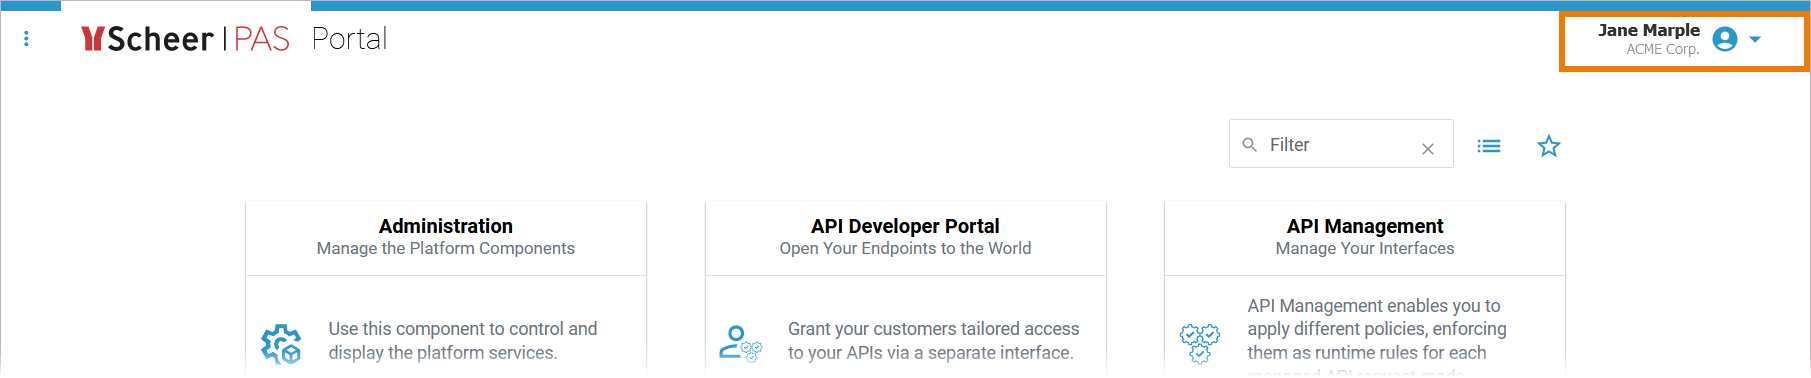Click the API Management gears icon

pyautogui.click(x=1200, y=343)
